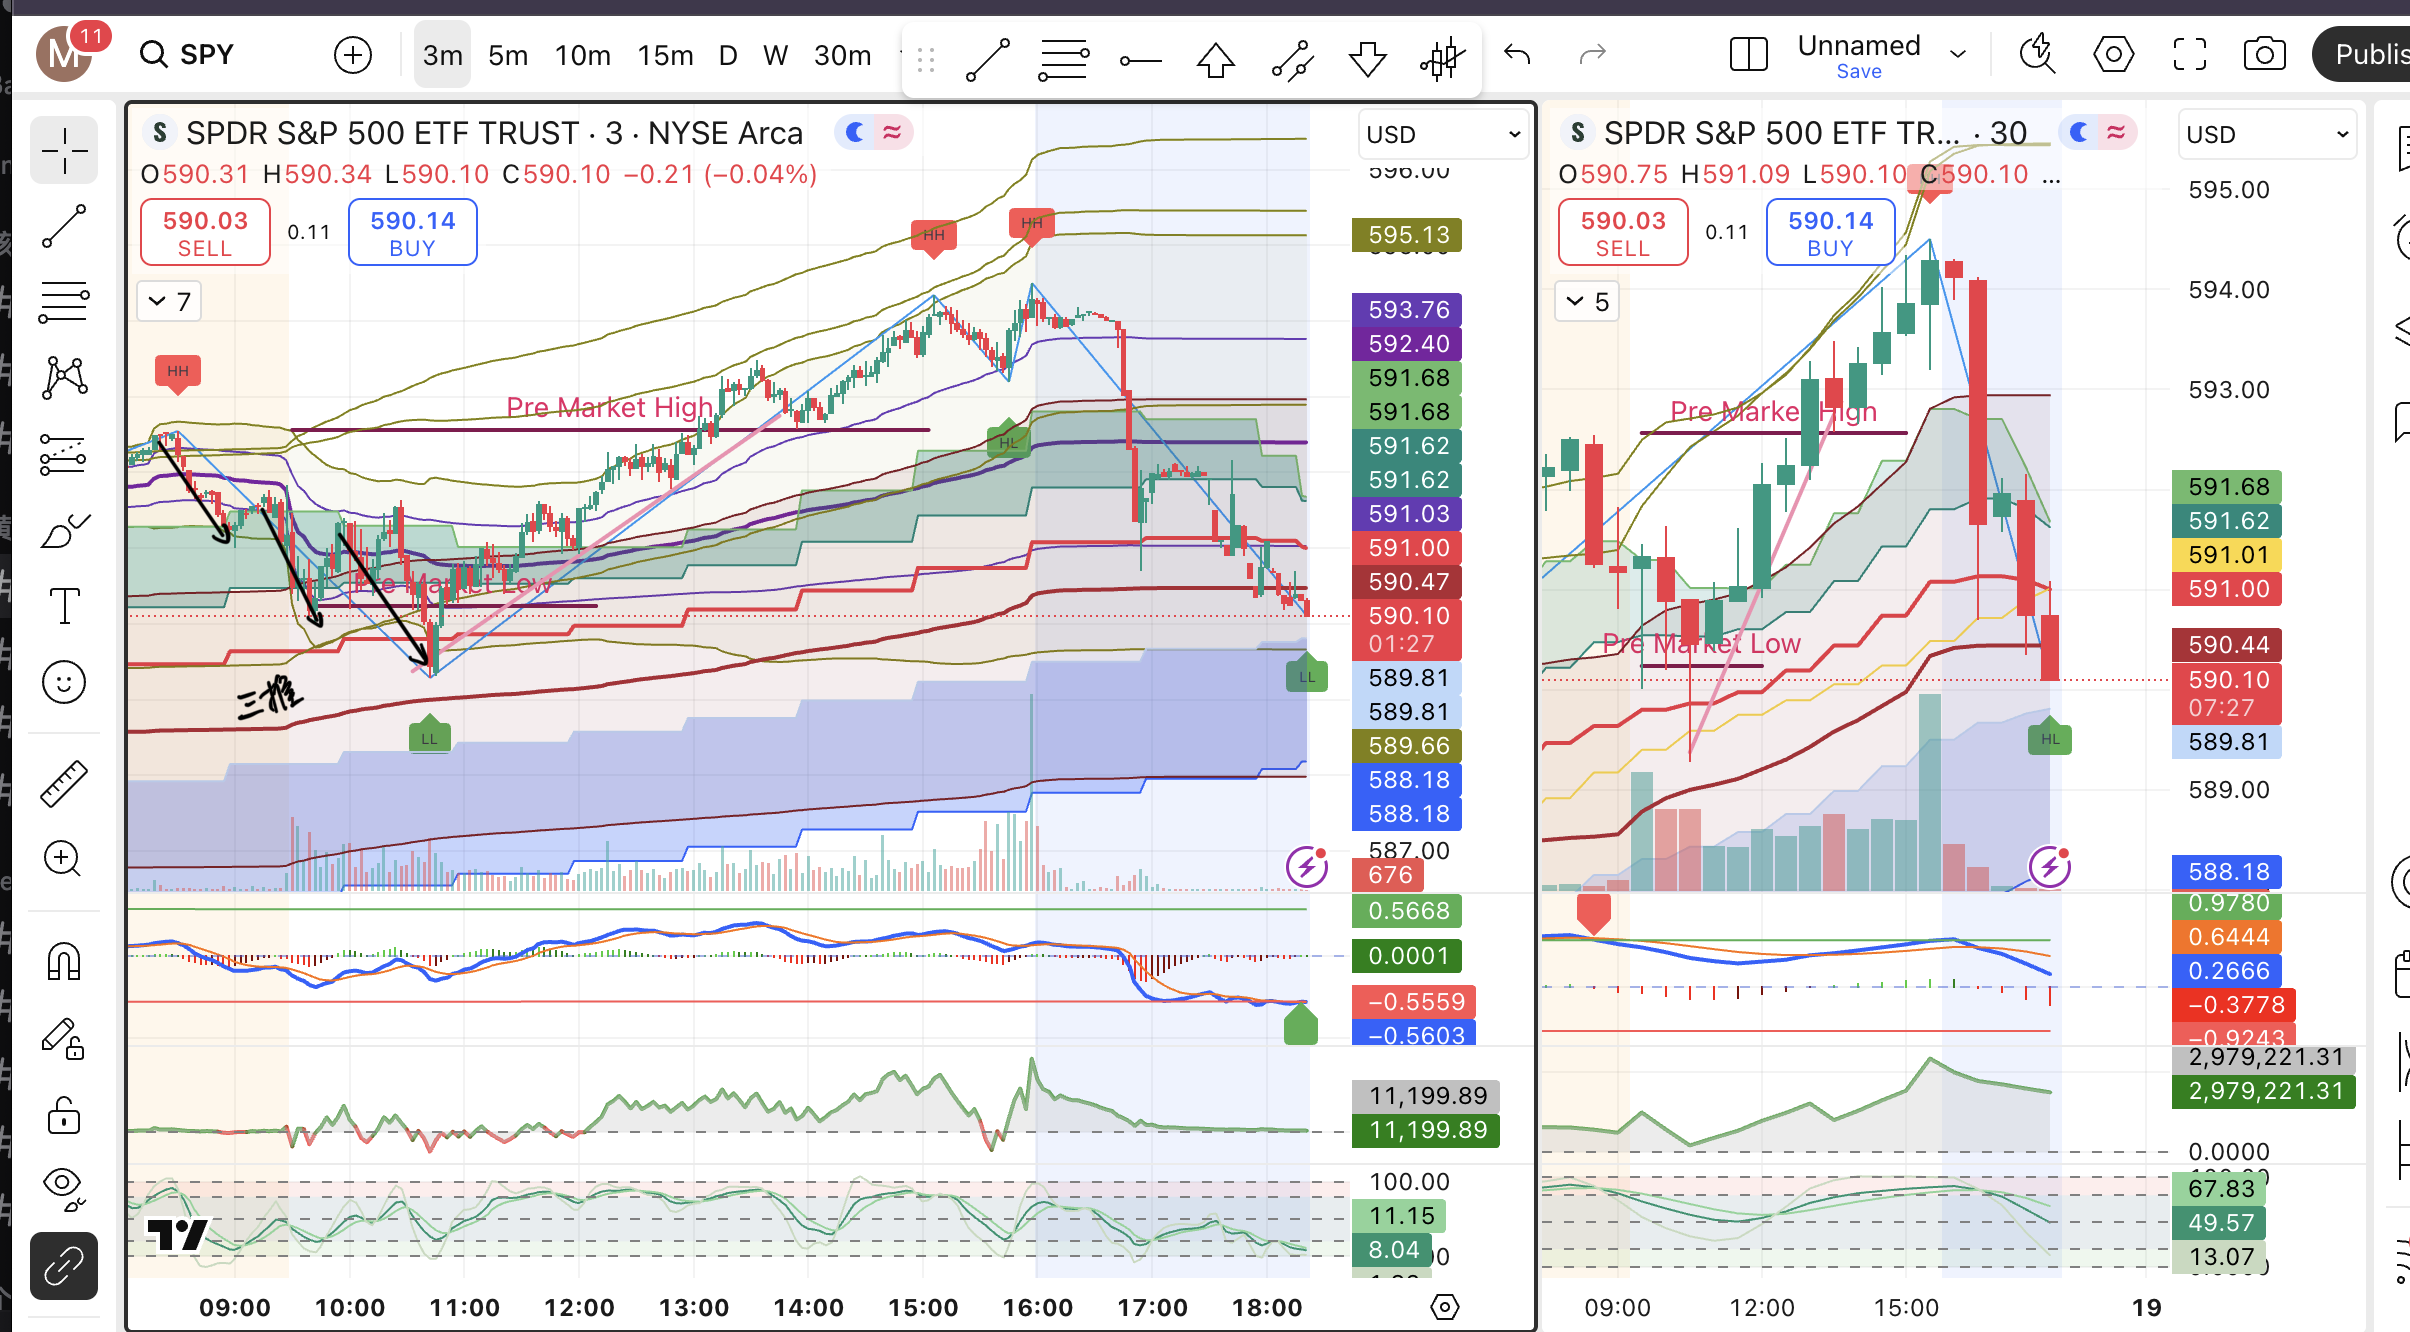Select W weekly timeframe

776,55
